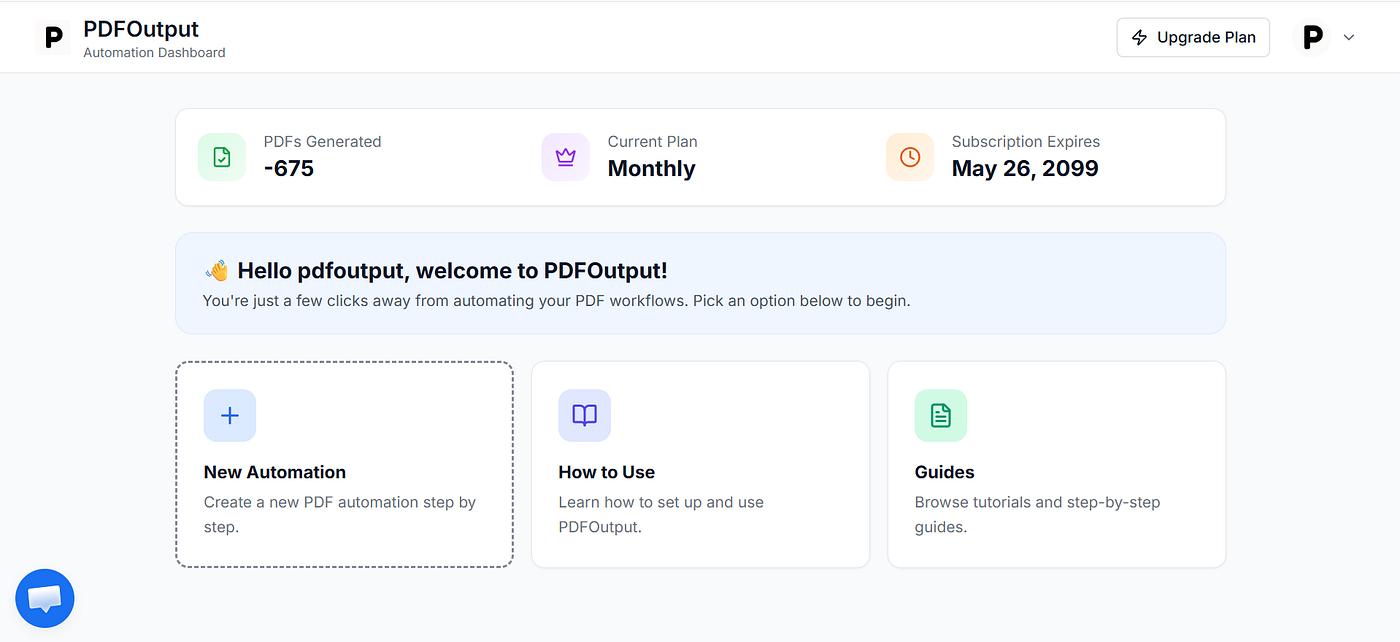This screenshot has width=1400, height=642.
Task: Click the open book How to Use icon
Action: (585, 415)
